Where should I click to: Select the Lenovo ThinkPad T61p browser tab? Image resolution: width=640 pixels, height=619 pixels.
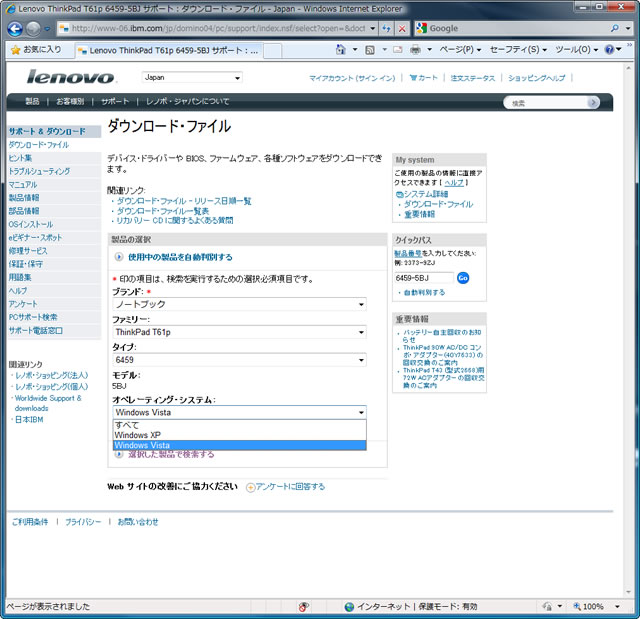pos(169,51)
